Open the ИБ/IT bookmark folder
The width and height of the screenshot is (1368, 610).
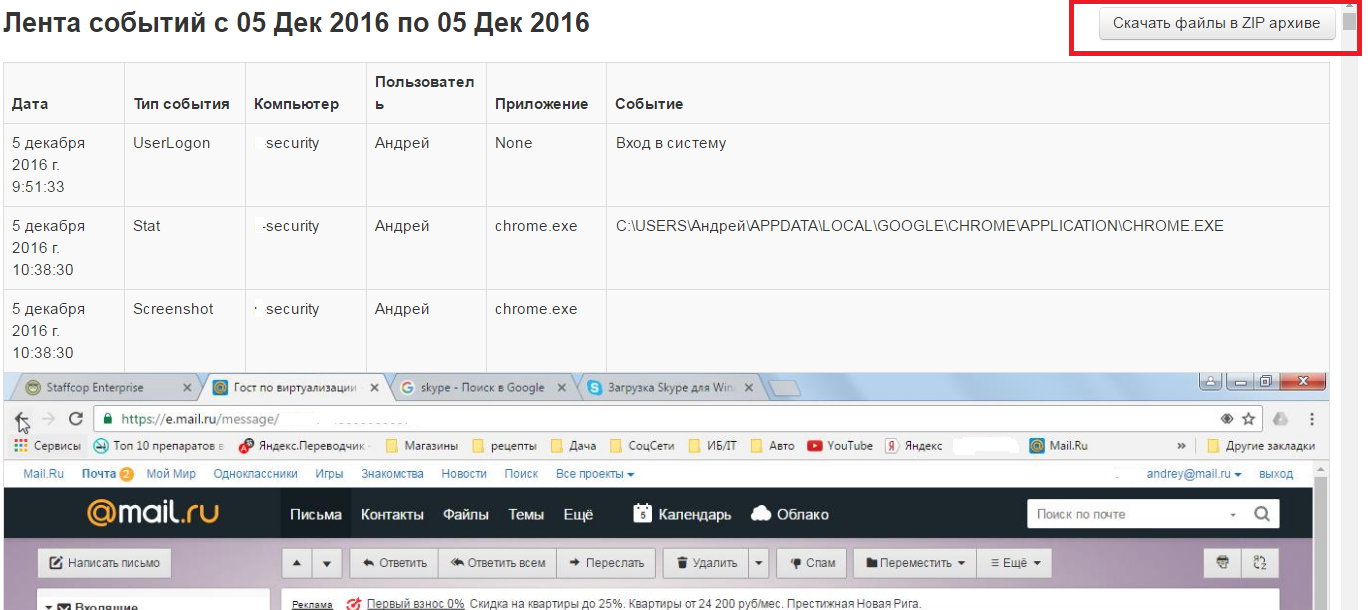(714, 446)
